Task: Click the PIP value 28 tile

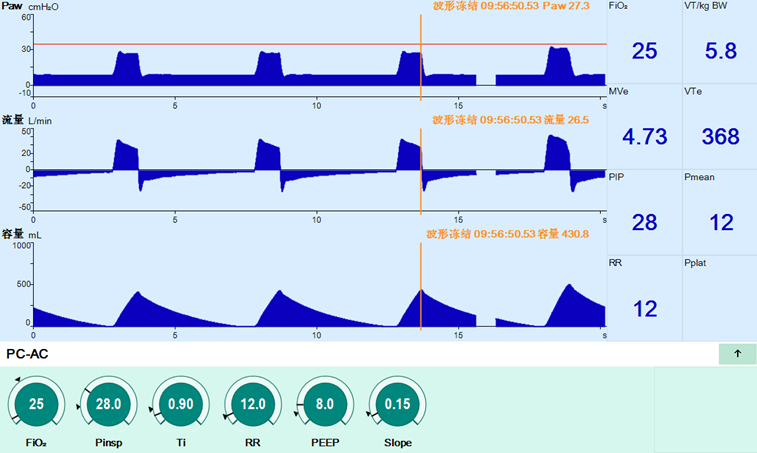Action: (644, 212)
